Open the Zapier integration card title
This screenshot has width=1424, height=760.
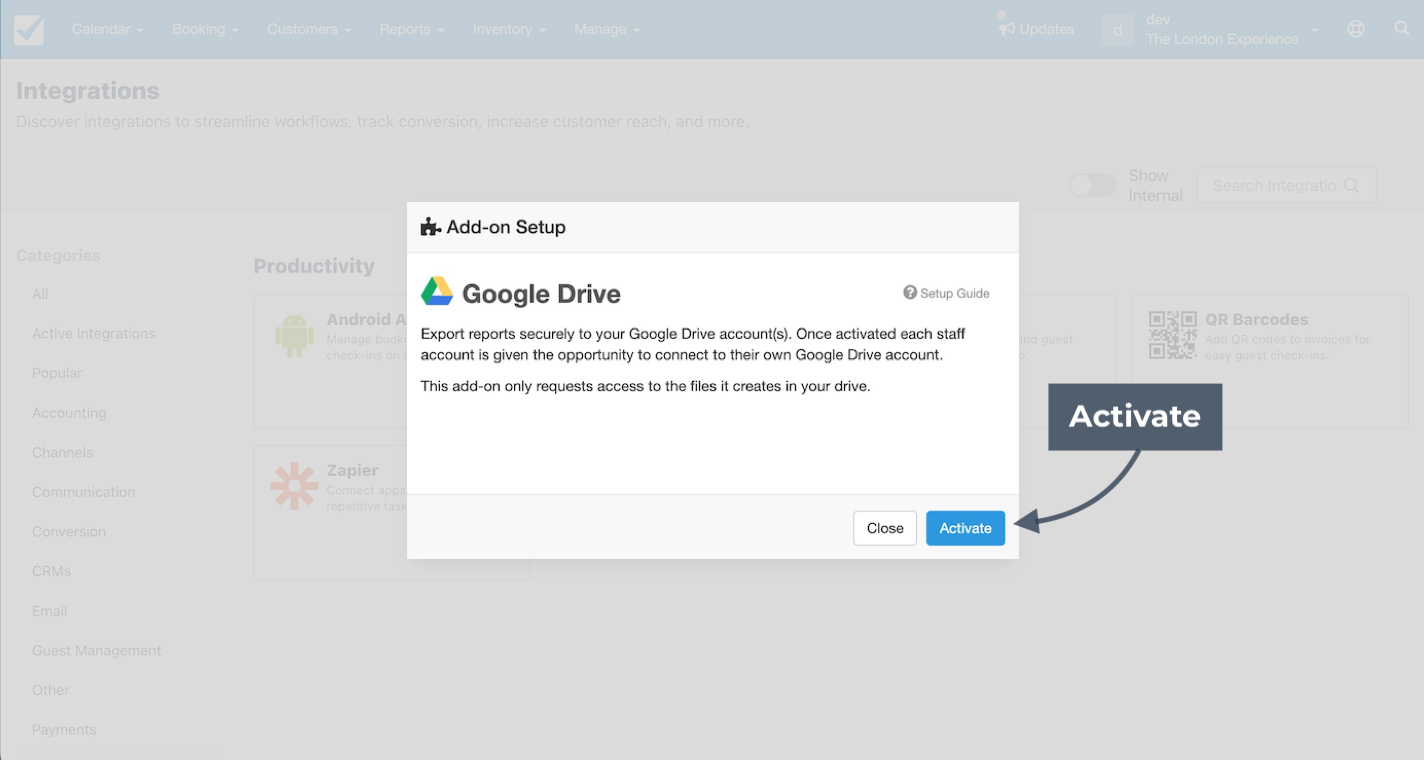tap(352, 470)
